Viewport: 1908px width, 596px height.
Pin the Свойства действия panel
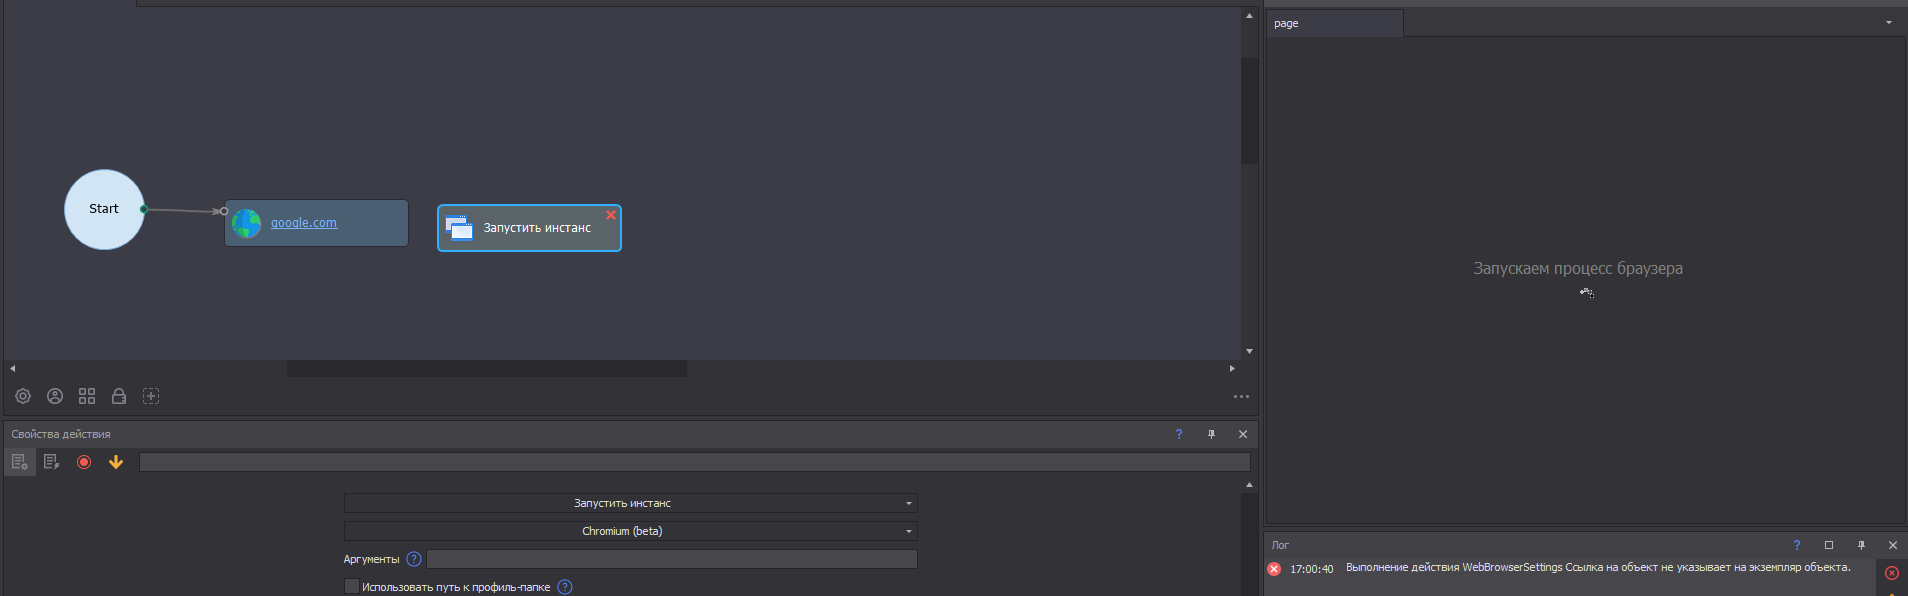pos(1211,434)
